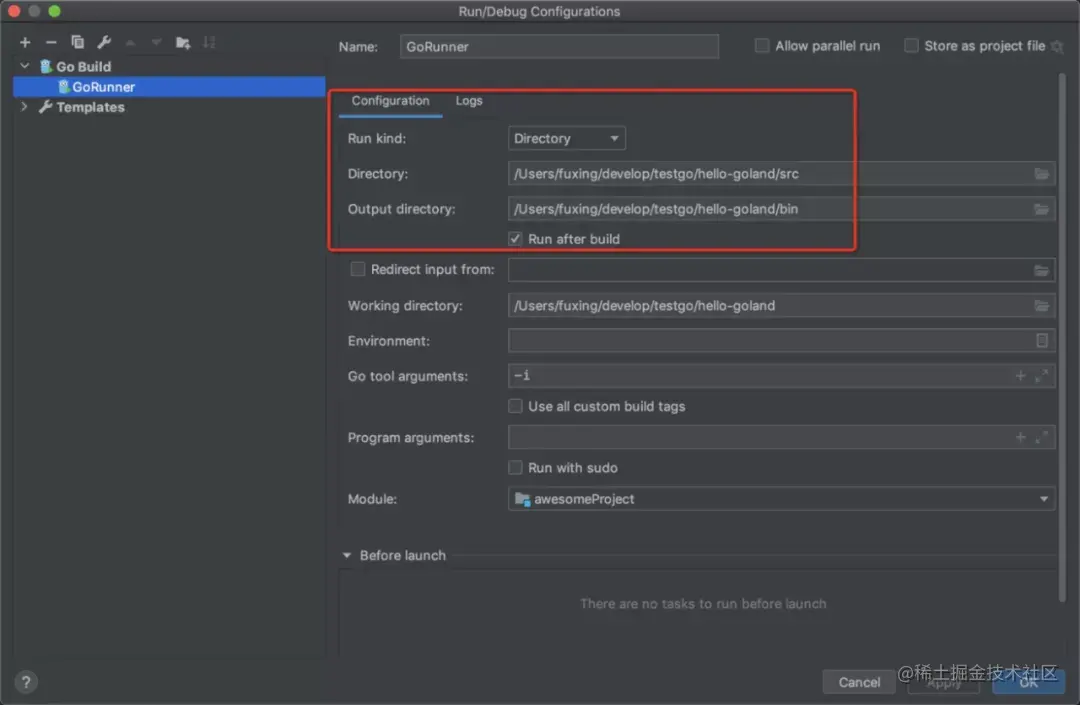Browse folder icon for Directory field

[1041, 174]
